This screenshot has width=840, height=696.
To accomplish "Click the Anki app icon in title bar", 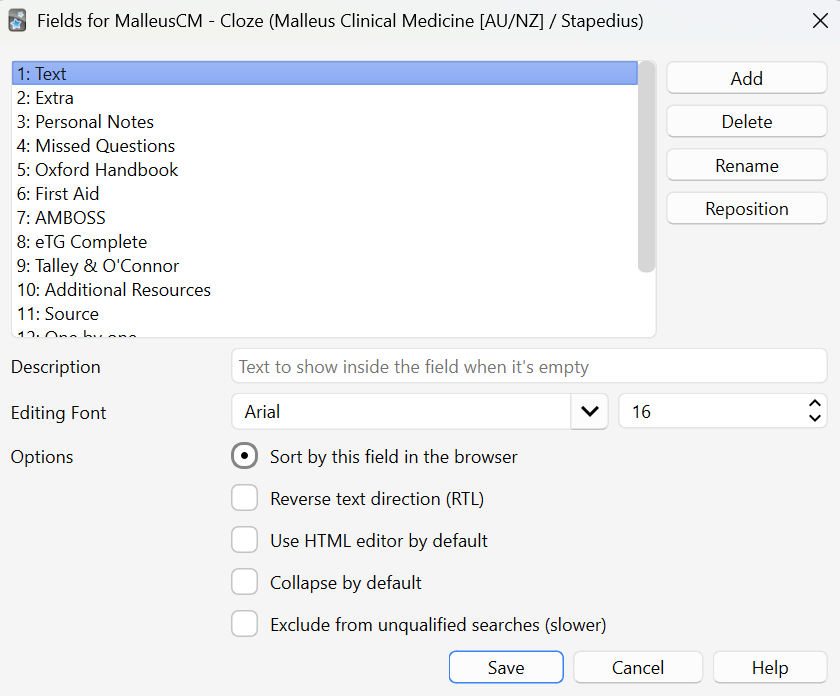I will click(17, 20).
